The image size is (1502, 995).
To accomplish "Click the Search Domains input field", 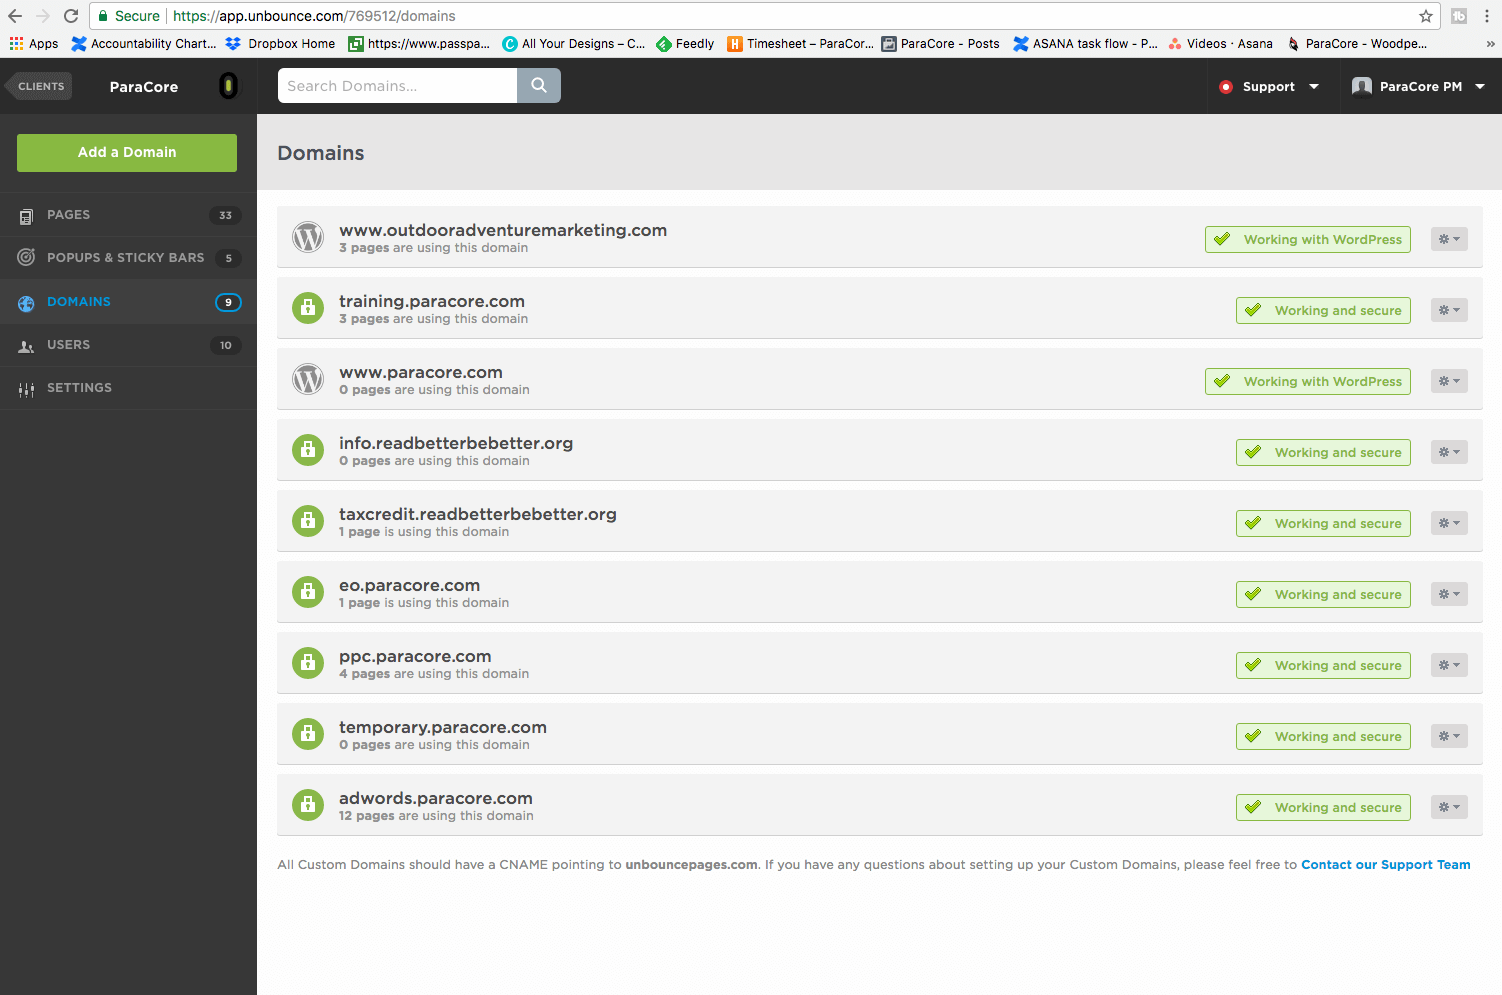I will click(x=397, y=86).
